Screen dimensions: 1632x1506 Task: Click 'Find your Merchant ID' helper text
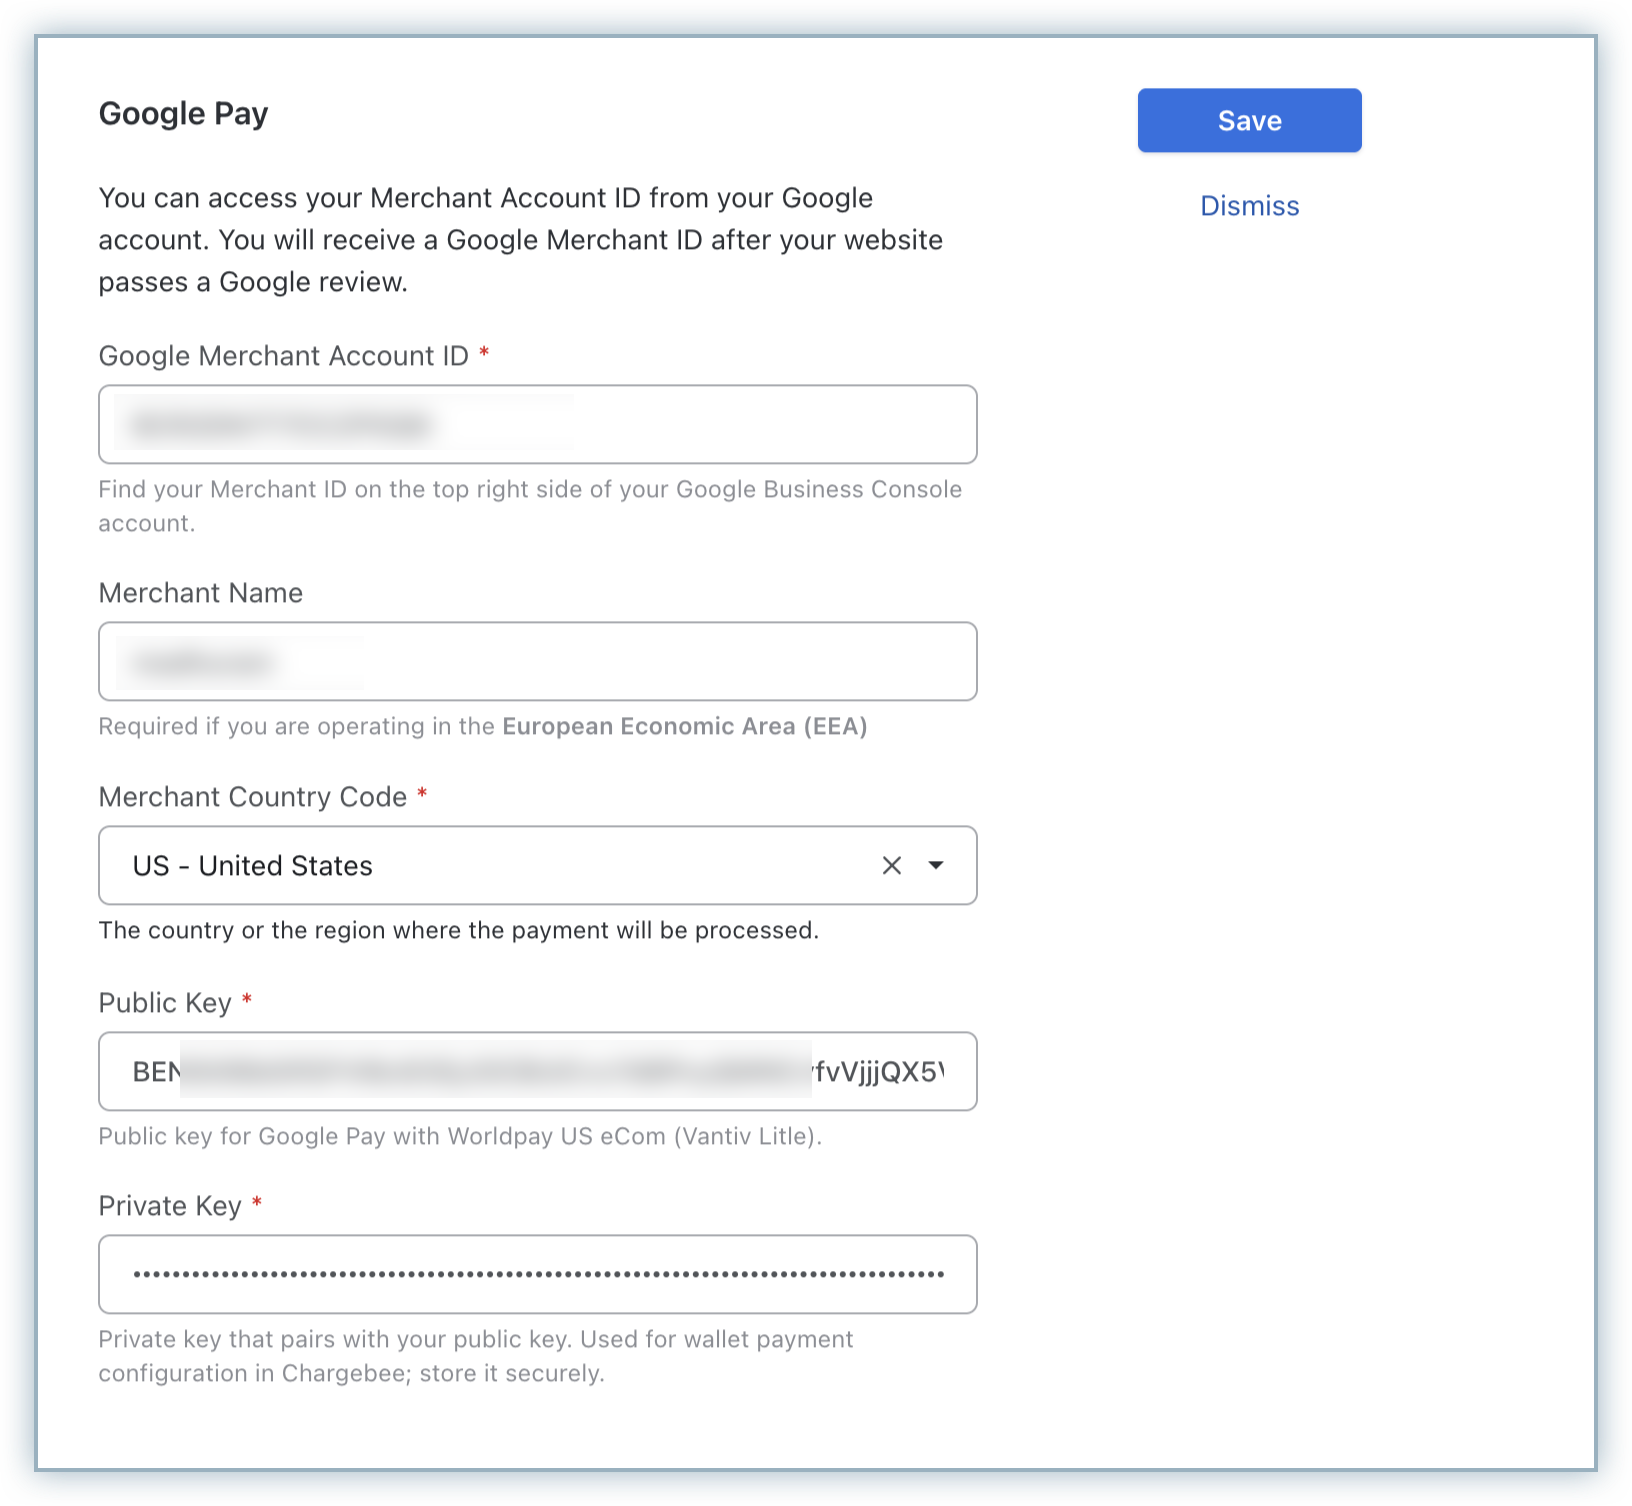[530, 506]
